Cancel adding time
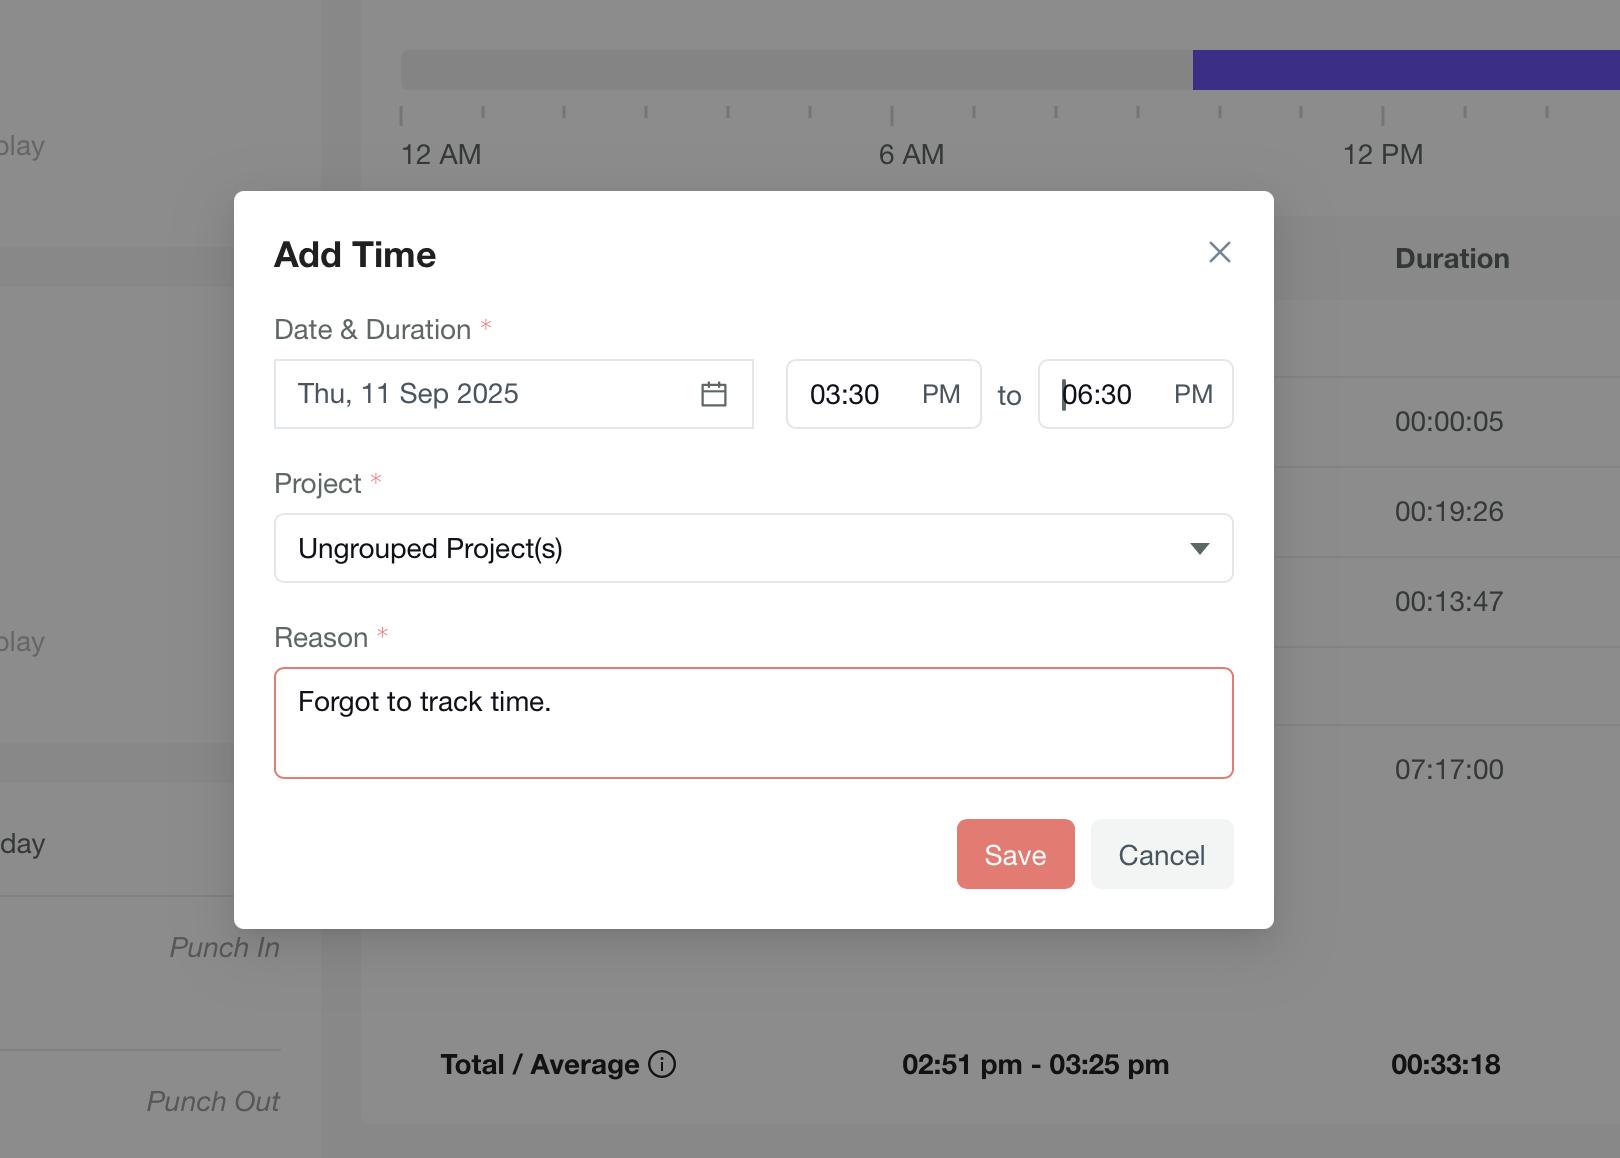The image size is (1620, 1158). (1161, 854)
